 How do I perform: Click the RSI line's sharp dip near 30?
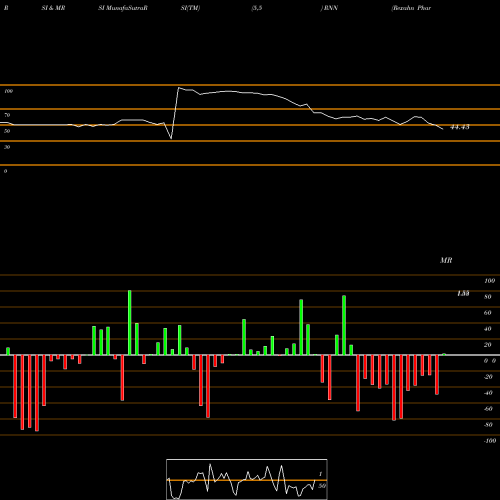(x=171, y=138)
